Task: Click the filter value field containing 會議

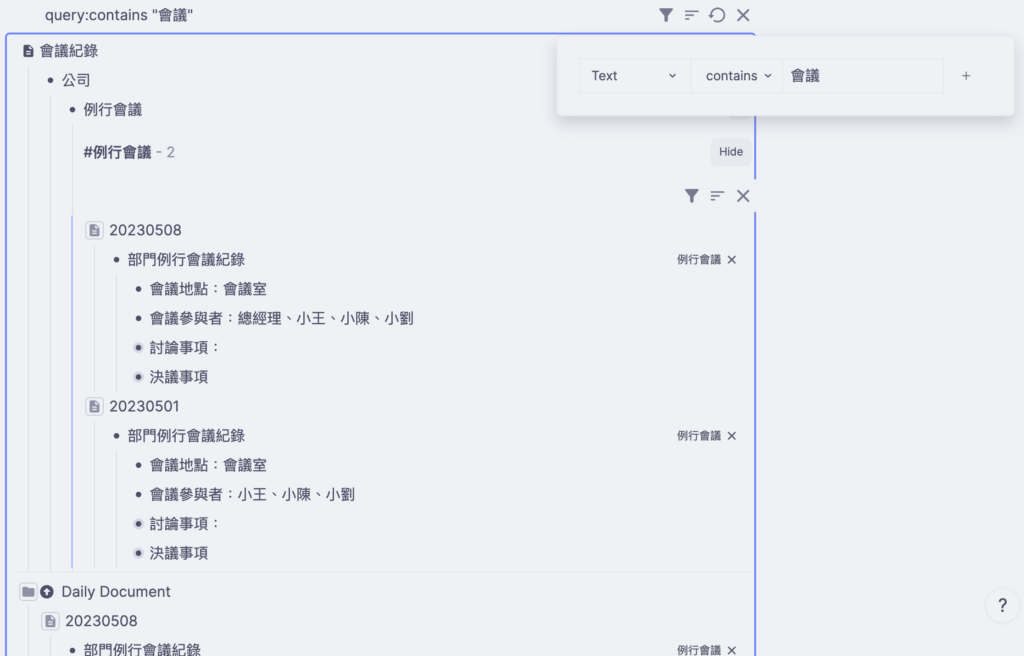Action: pyautogui.click(x=862, y=76)
